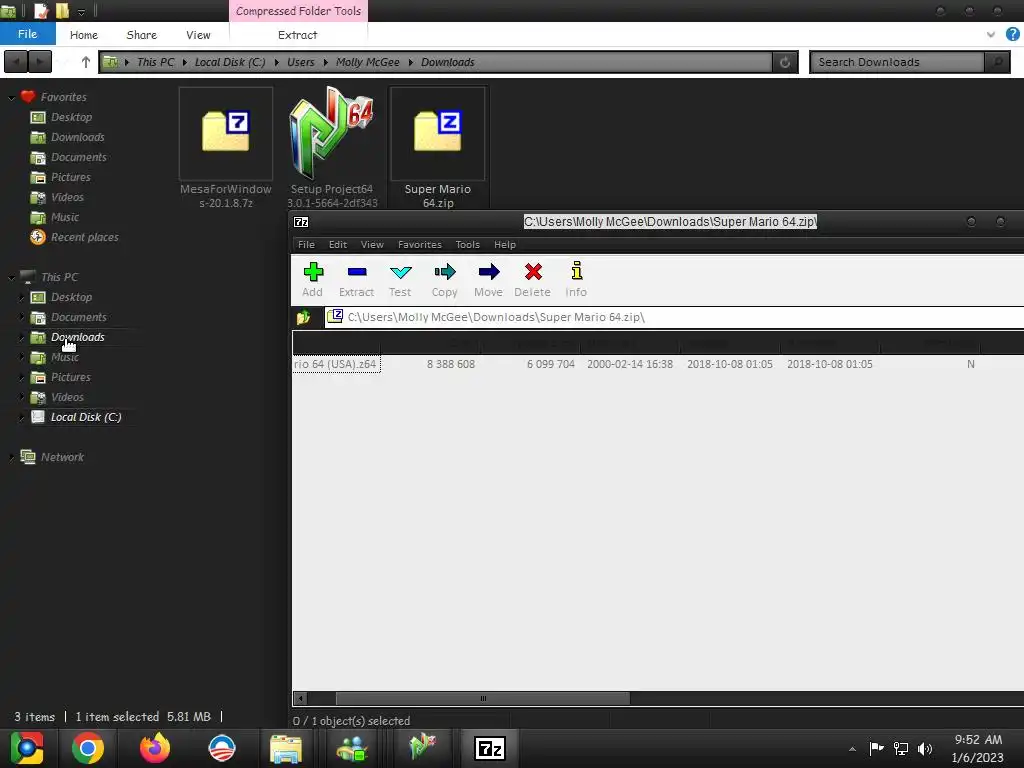
Task: Click the volume icon in system tray
Action: click(925, 748)
